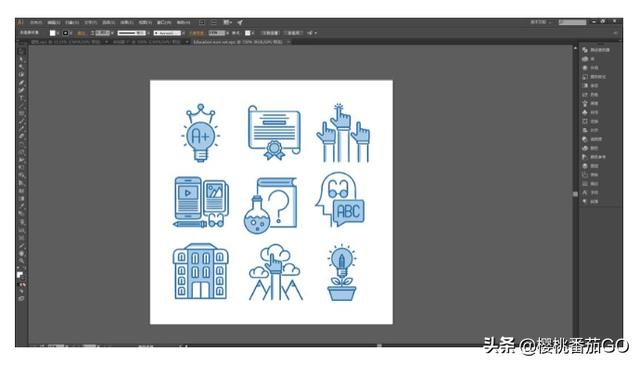Select the Line Segment tool

tap(22, 106)
